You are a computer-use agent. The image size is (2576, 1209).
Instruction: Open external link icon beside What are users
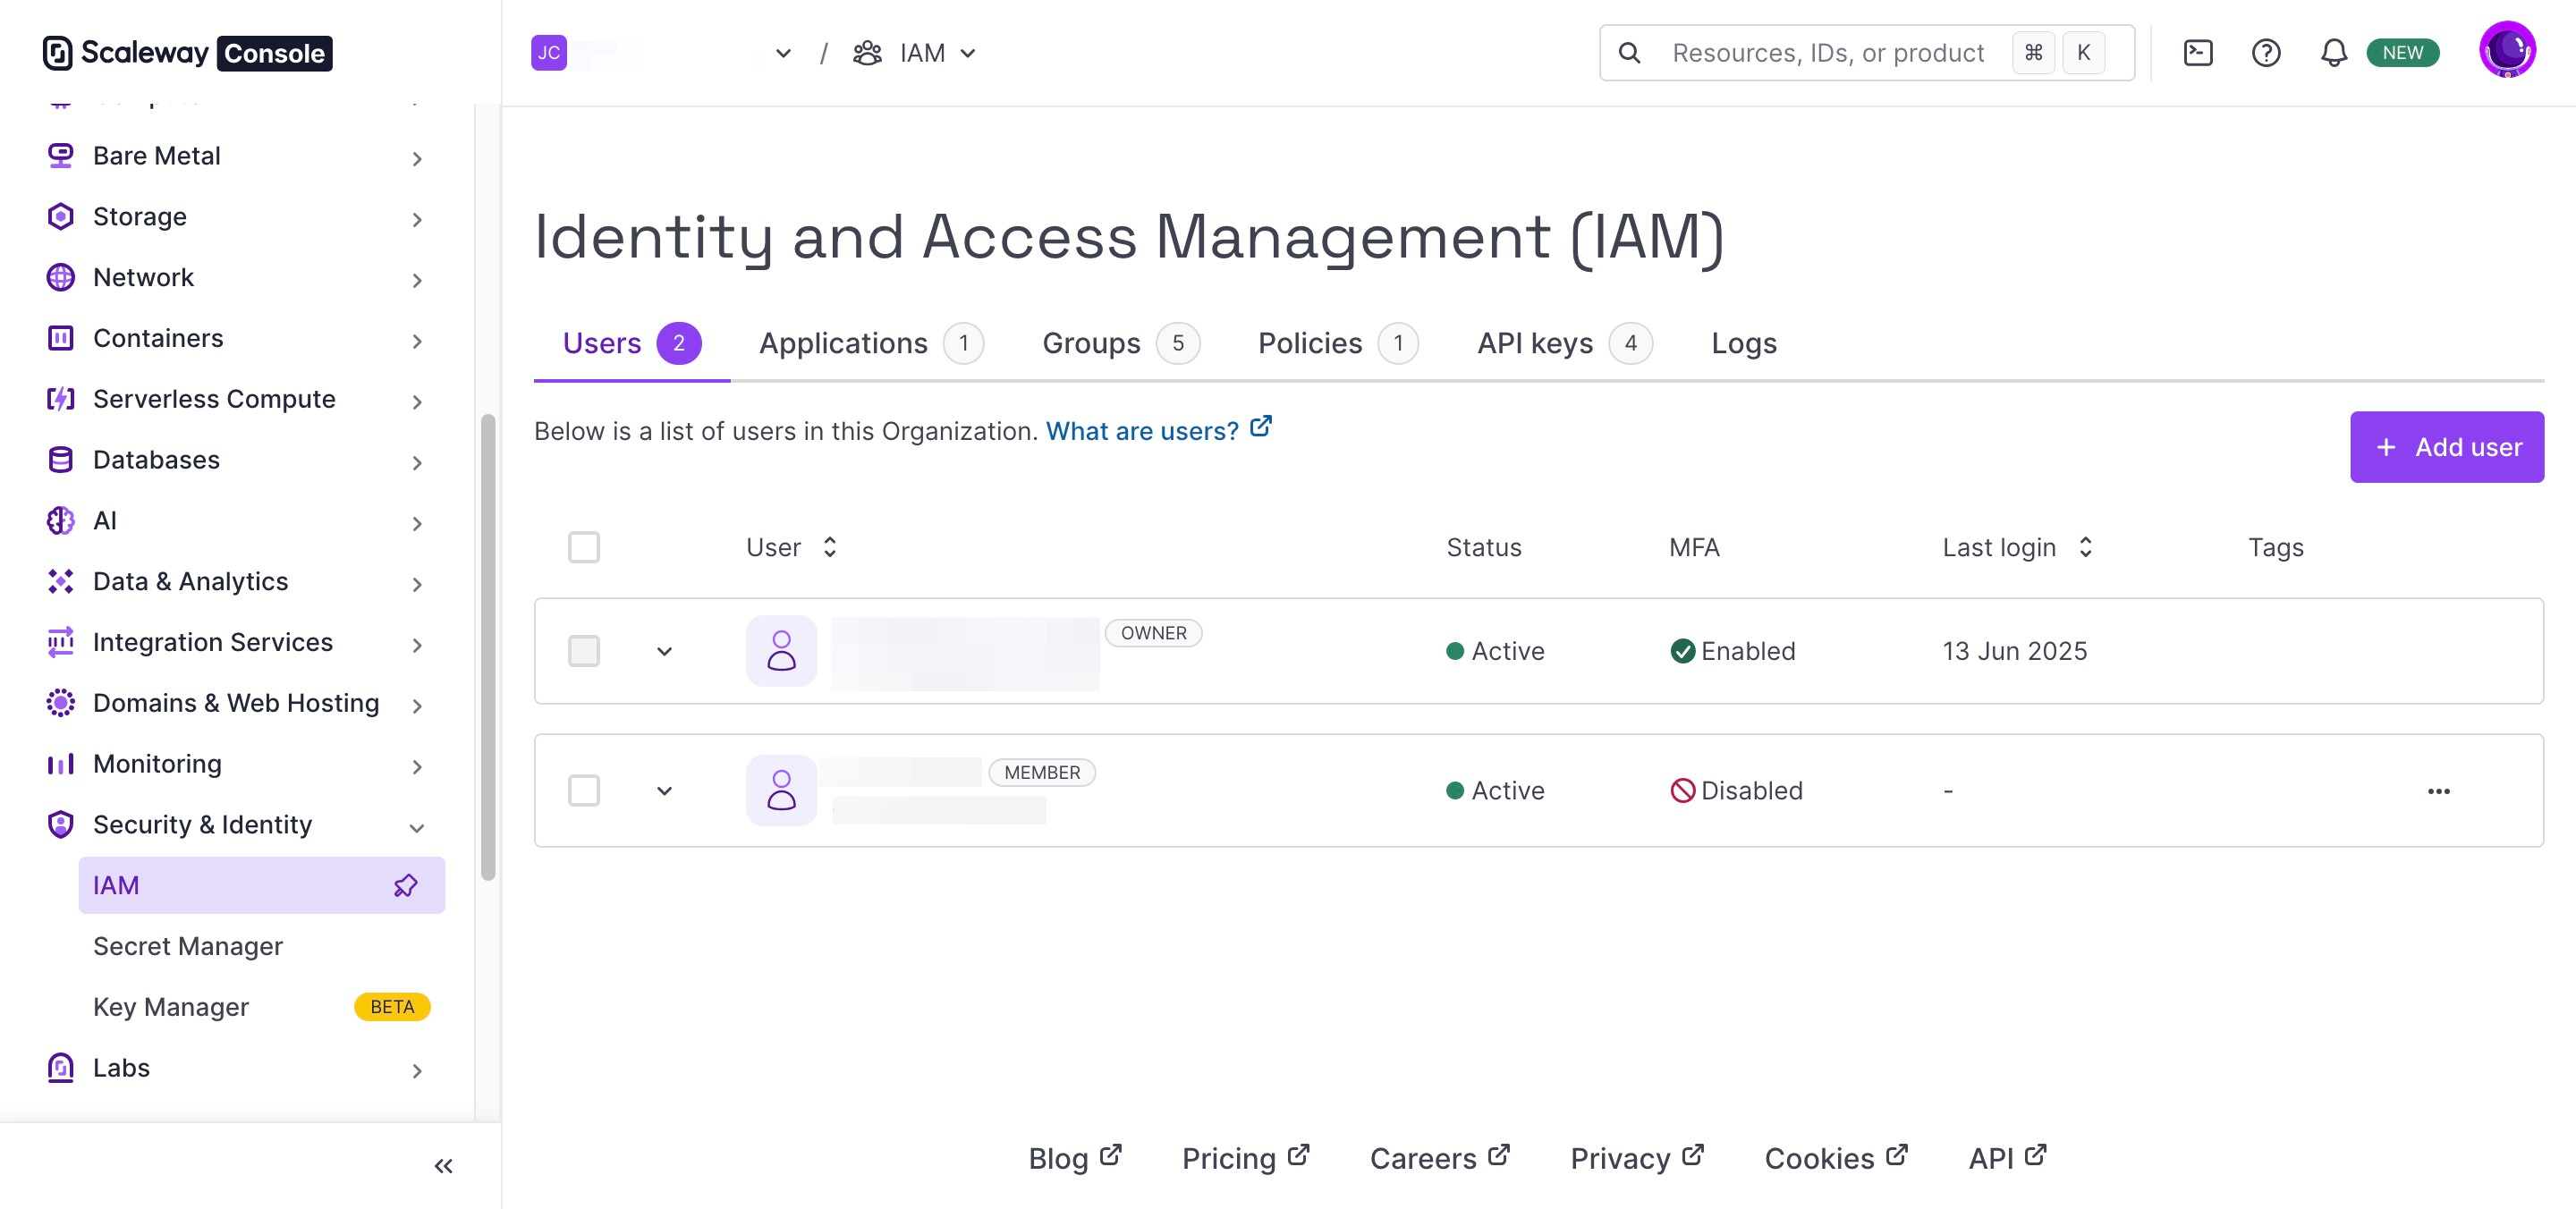(1261, 427)
